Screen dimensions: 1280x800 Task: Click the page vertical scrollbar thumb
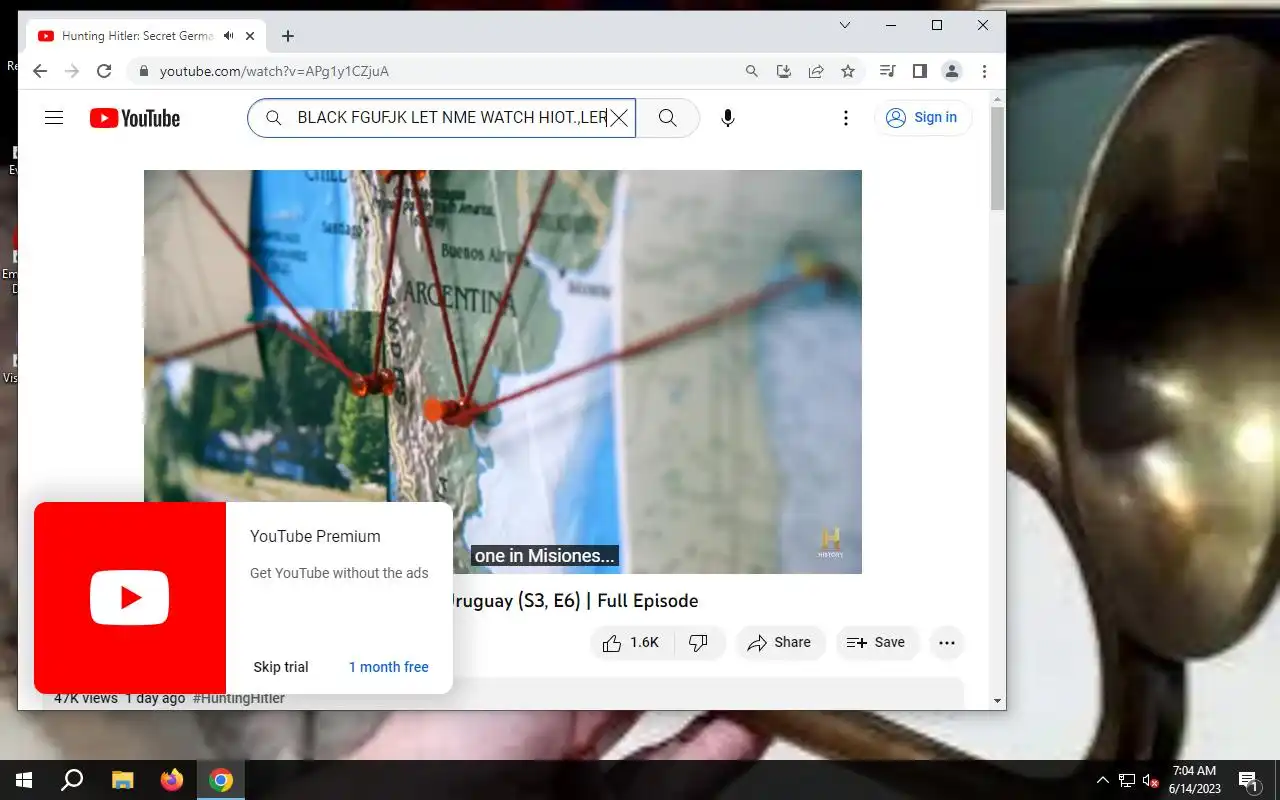997,158
